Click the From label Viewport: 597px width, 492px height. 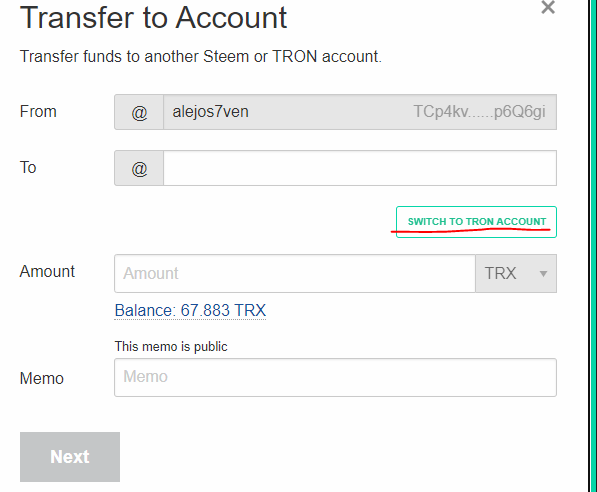click(38, 112)
